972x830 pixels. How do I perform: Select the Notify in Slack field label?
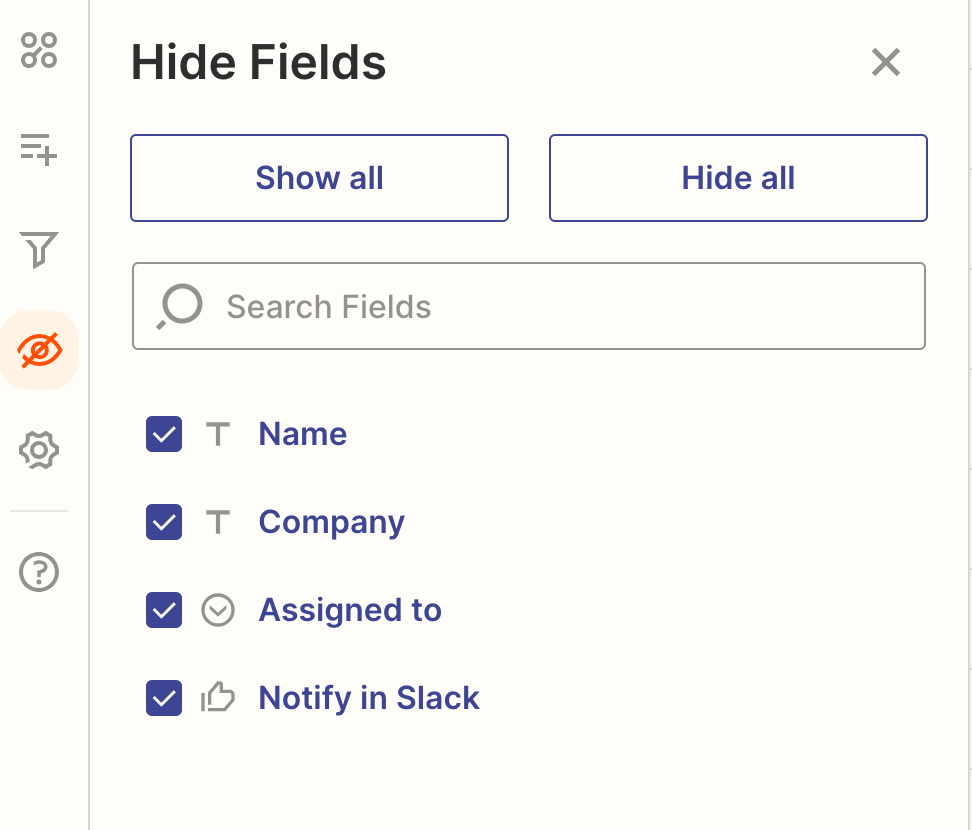[x=369, y=698]
